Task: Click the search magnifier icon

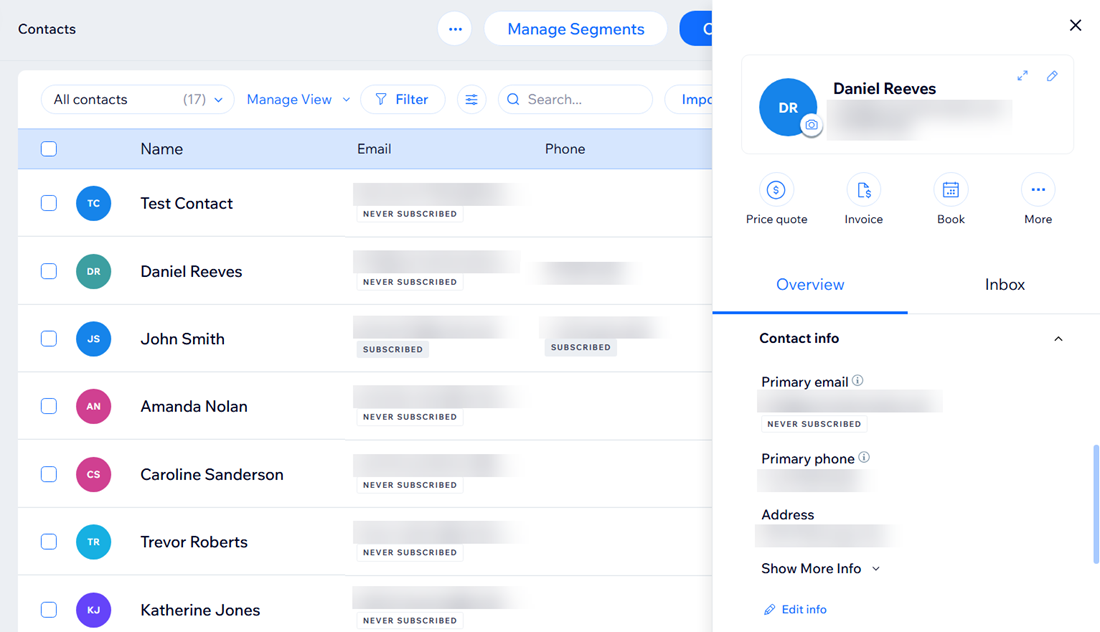Action: click(514, 100)
